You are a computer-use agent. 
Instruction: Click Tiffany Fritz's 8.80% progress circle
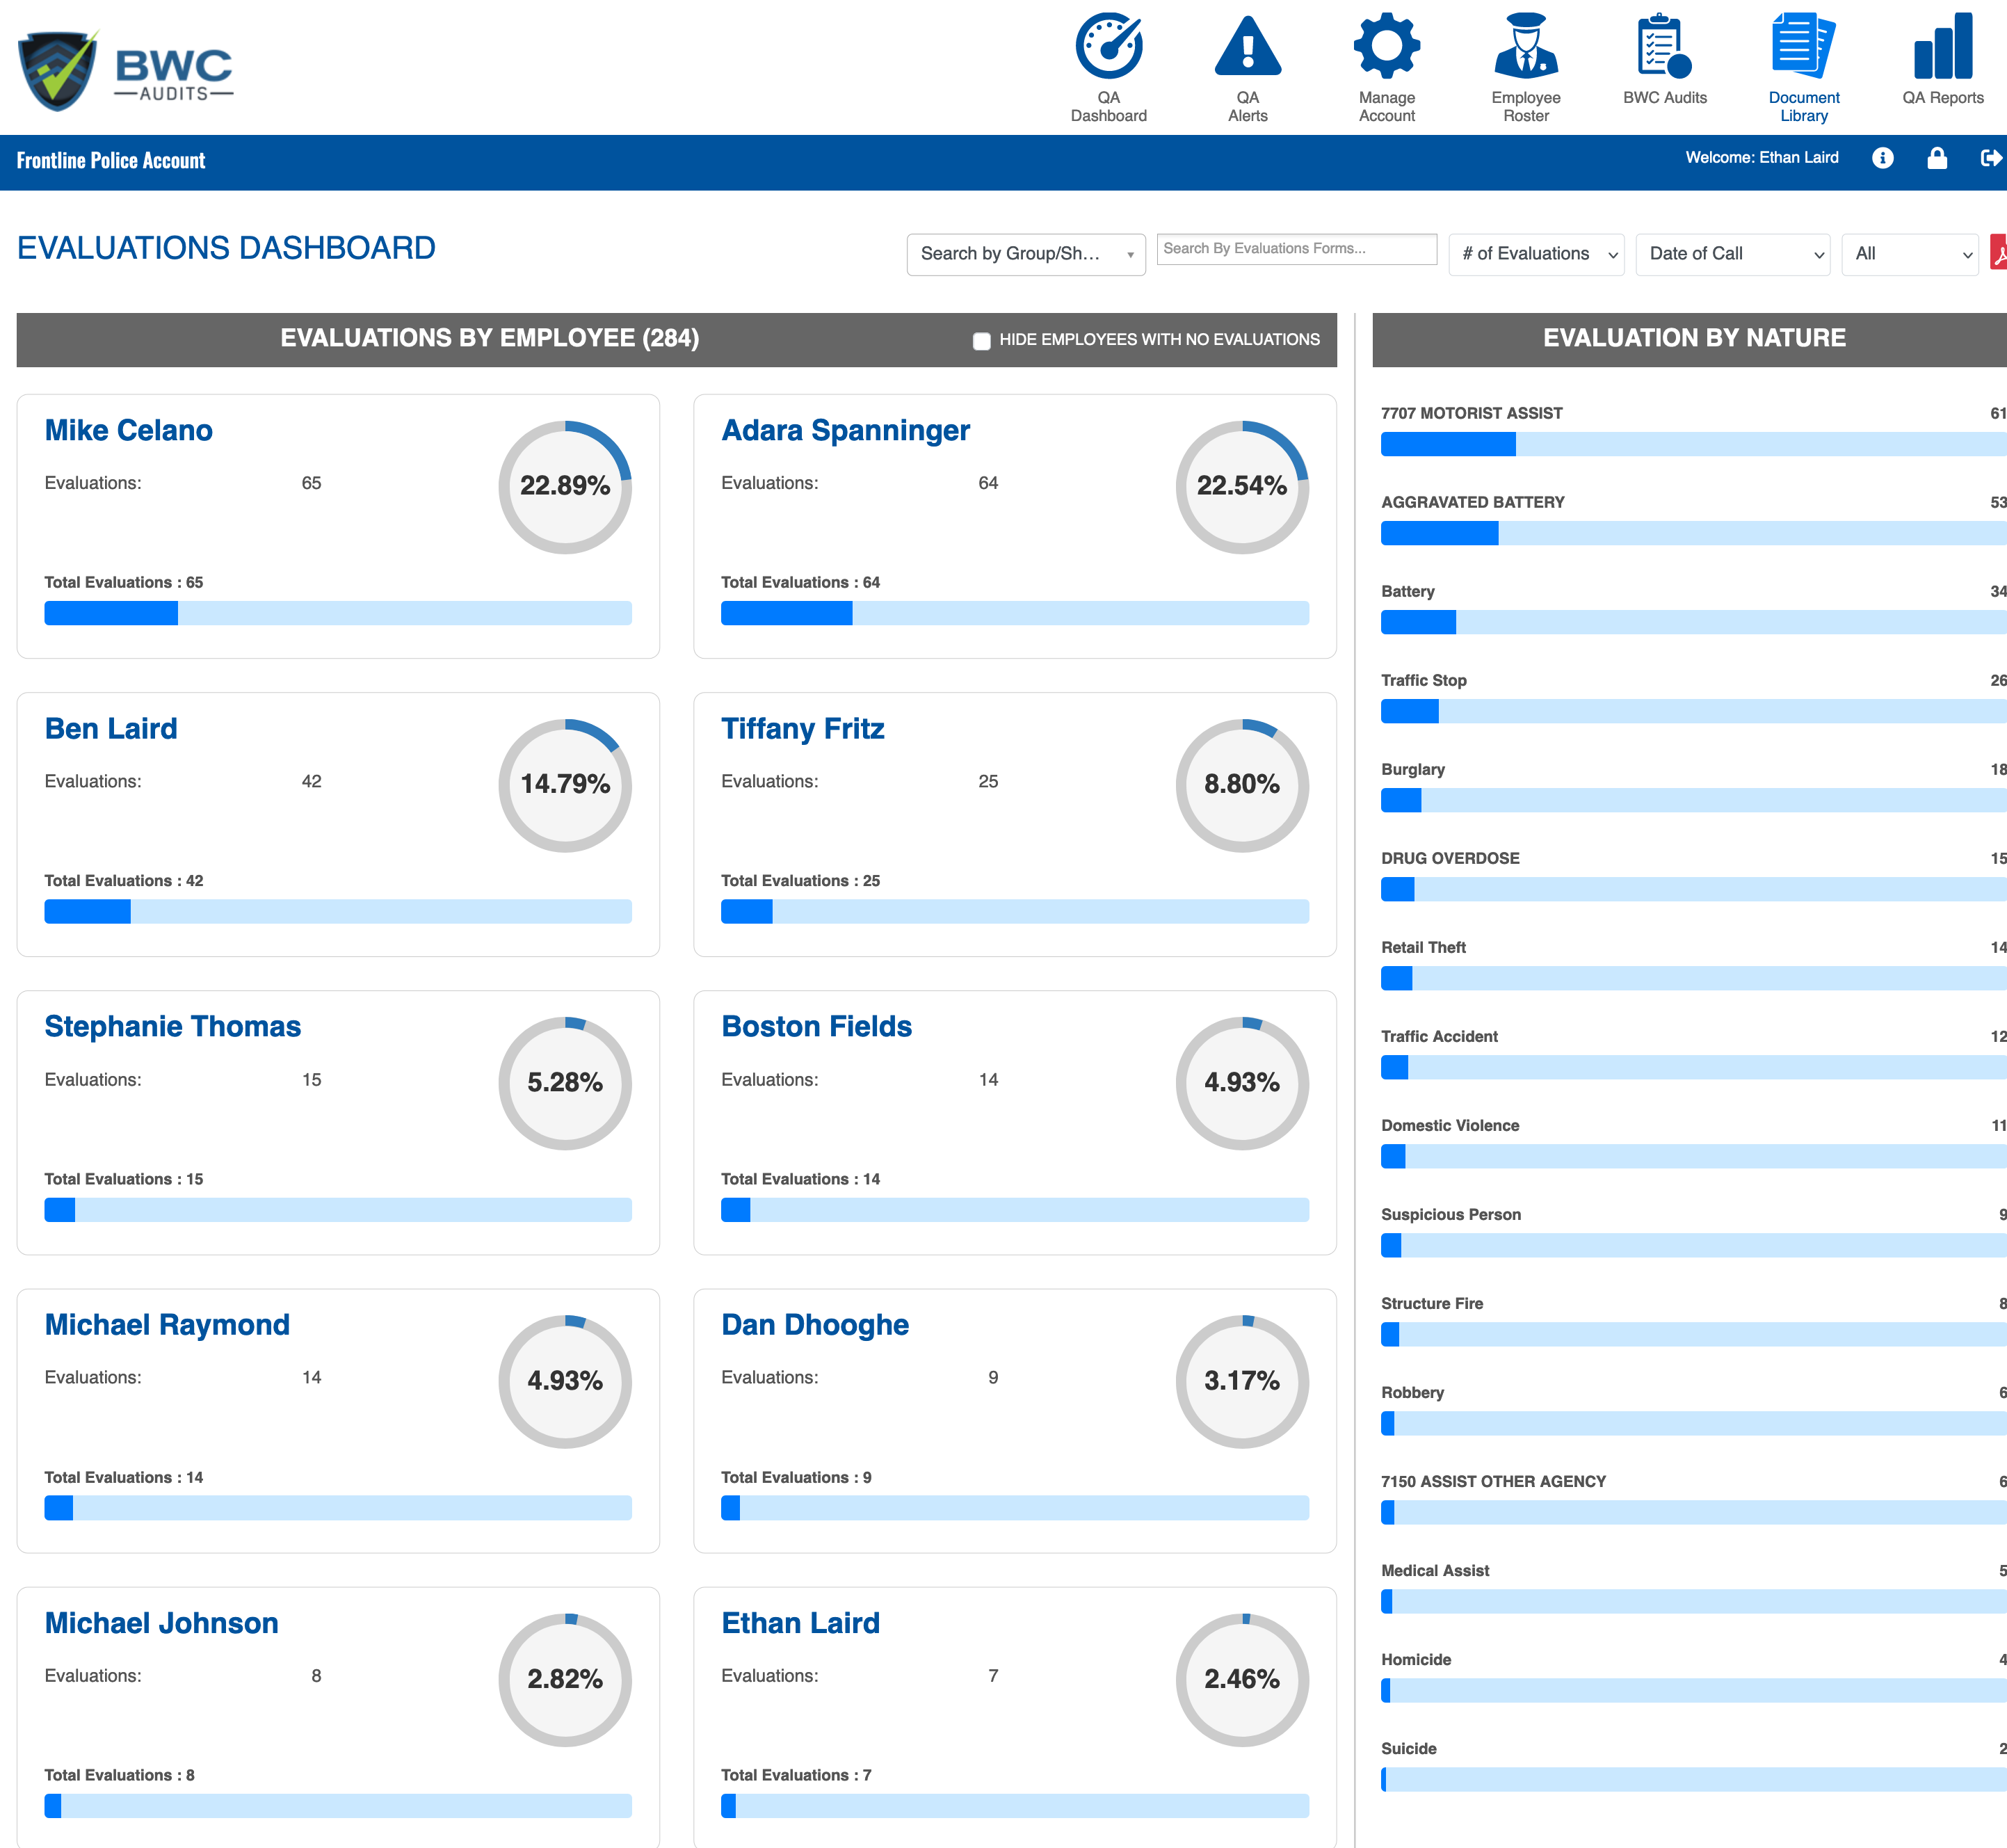pyautogui.click(x=1241, y=785)
